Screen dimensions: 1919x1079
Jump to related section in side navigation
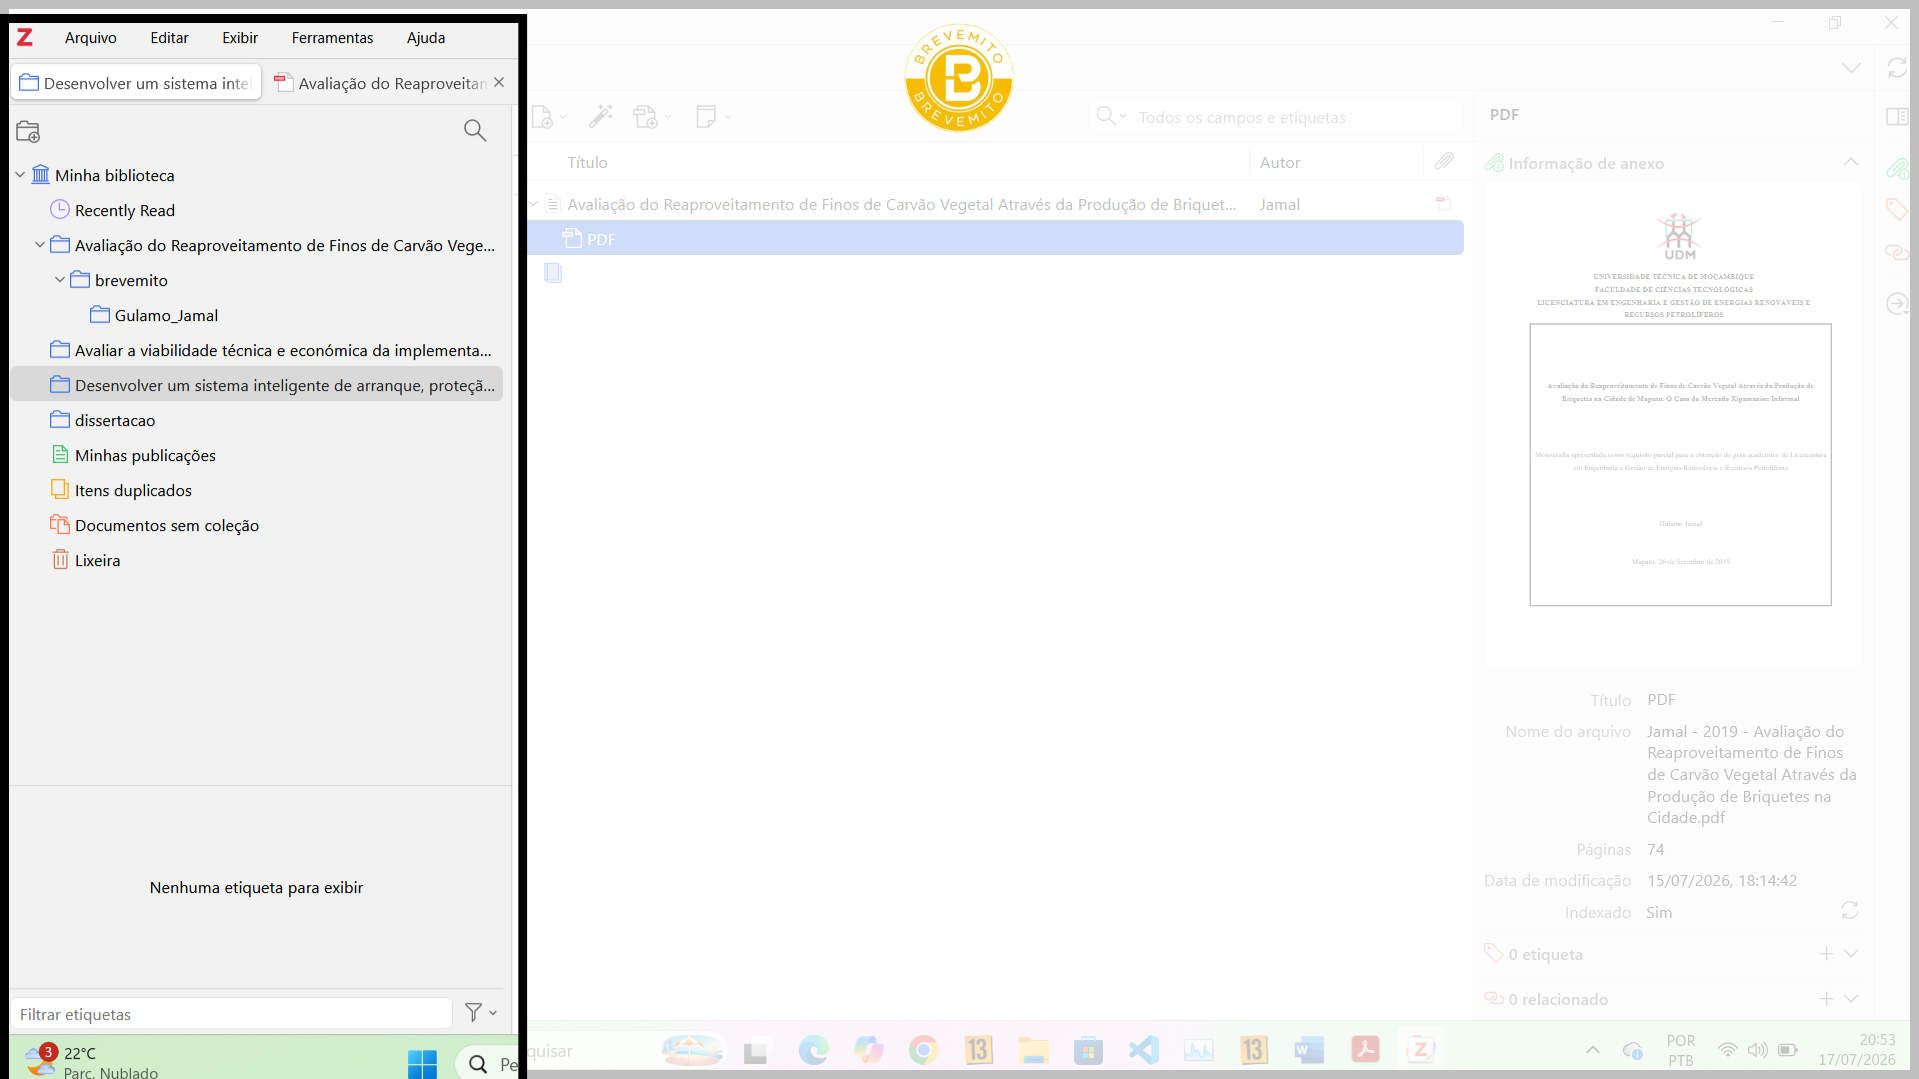pos(1896,252)
